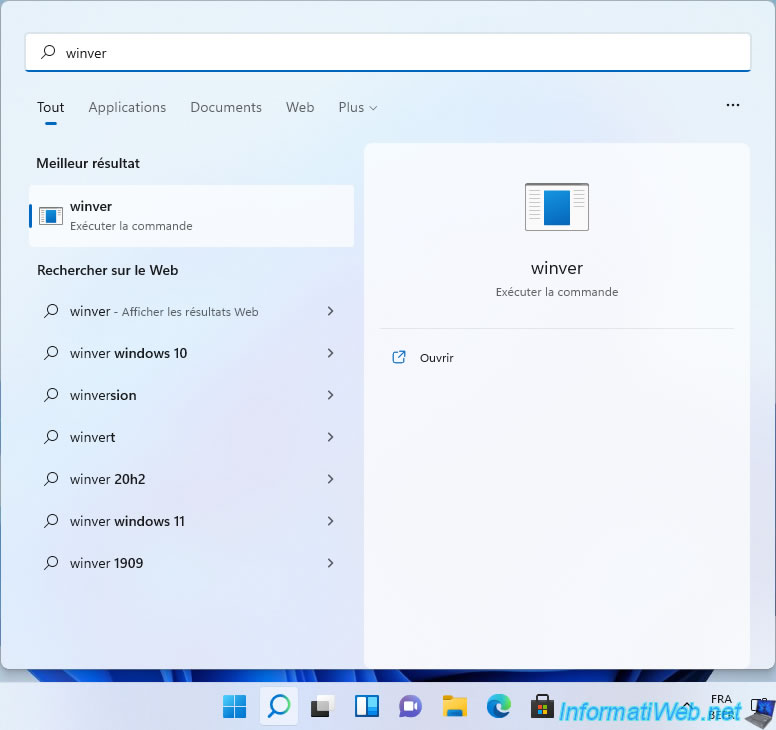Expand arrow next to winver 1909
Image resolution: width=776 pixels, height=730 pixels.
(331, 563)
